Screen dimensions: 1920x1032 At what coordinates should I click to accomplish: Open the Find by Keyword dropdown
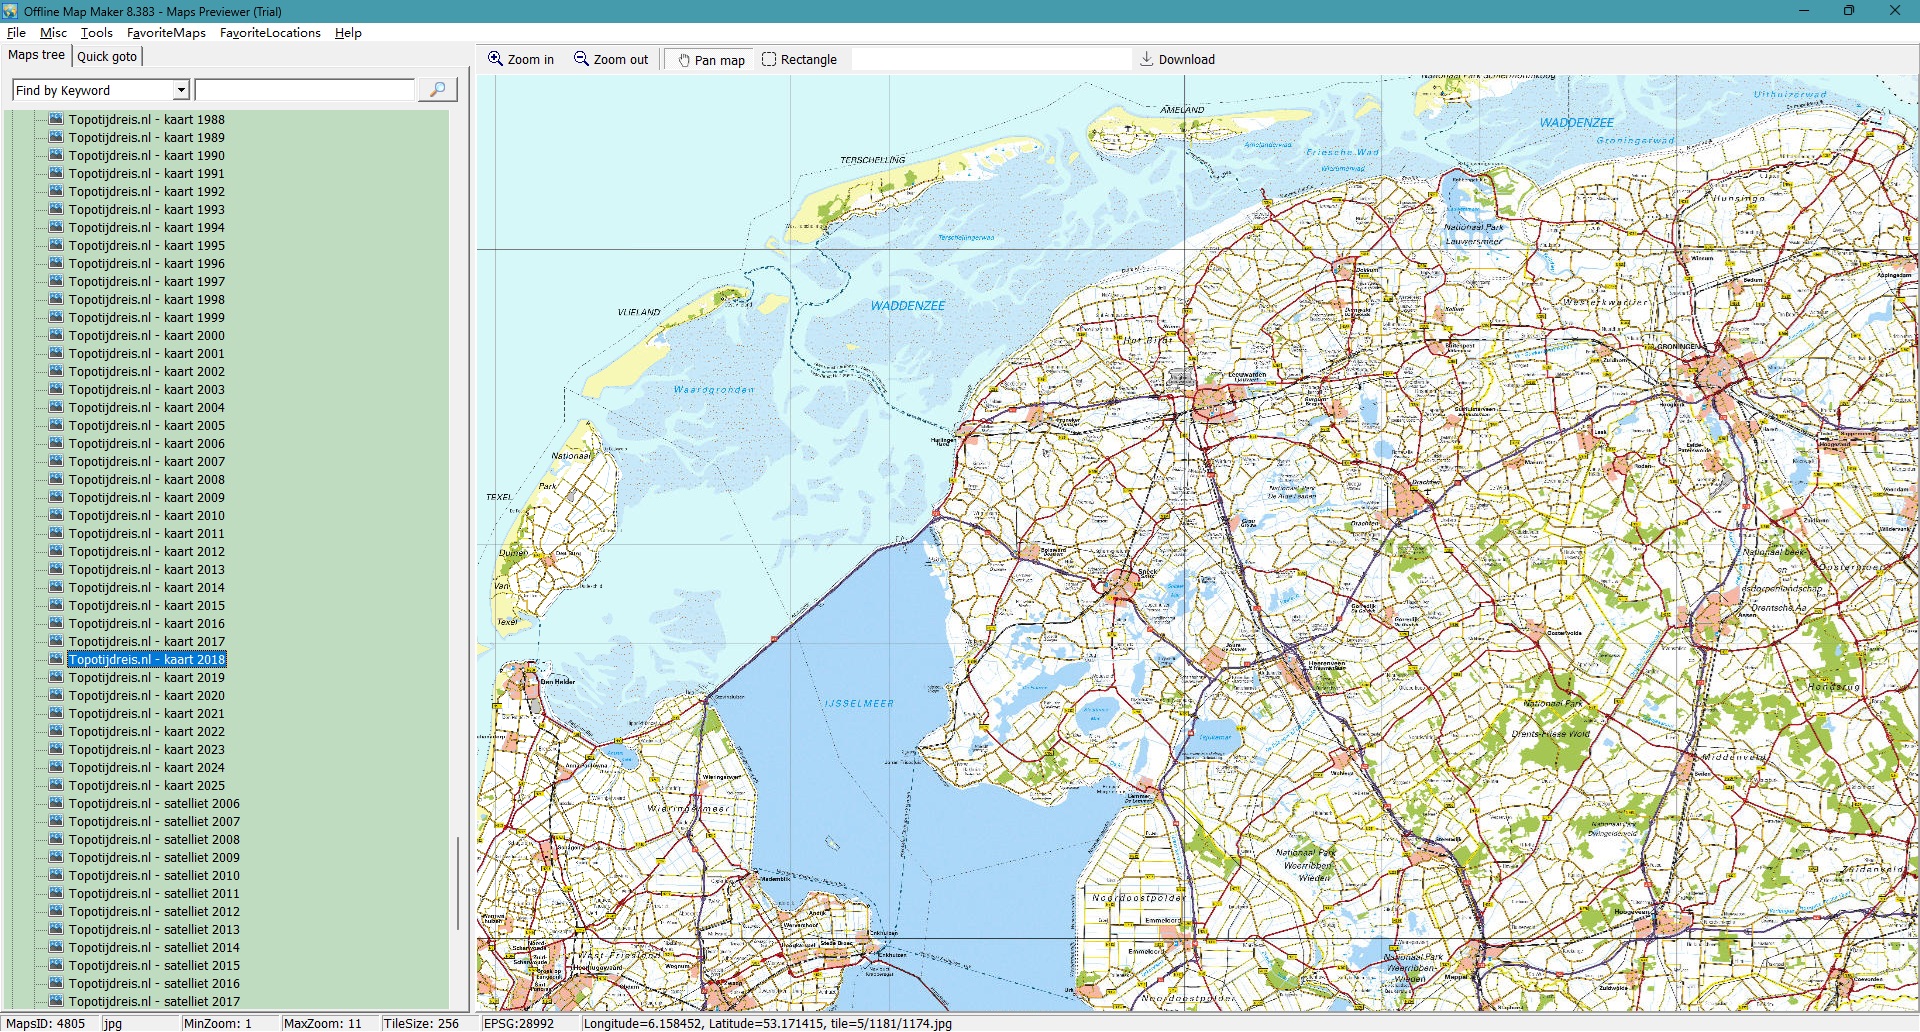click(181, 90)
